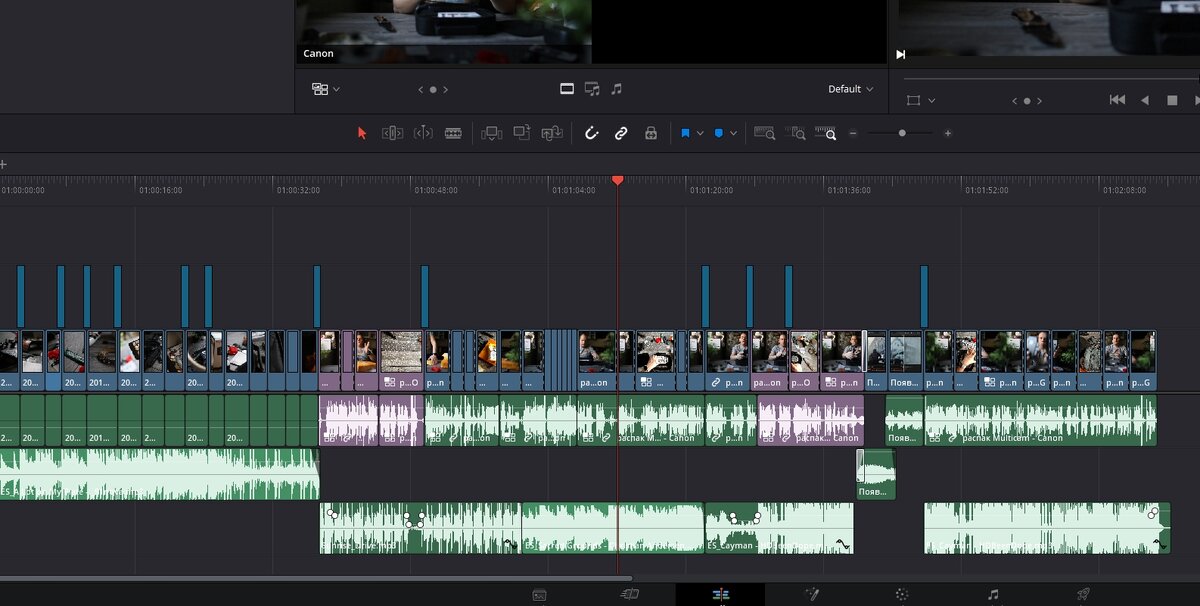The image size is (1200, 606).
Task: Play timeline in reverse
Action: point(1145,100)
